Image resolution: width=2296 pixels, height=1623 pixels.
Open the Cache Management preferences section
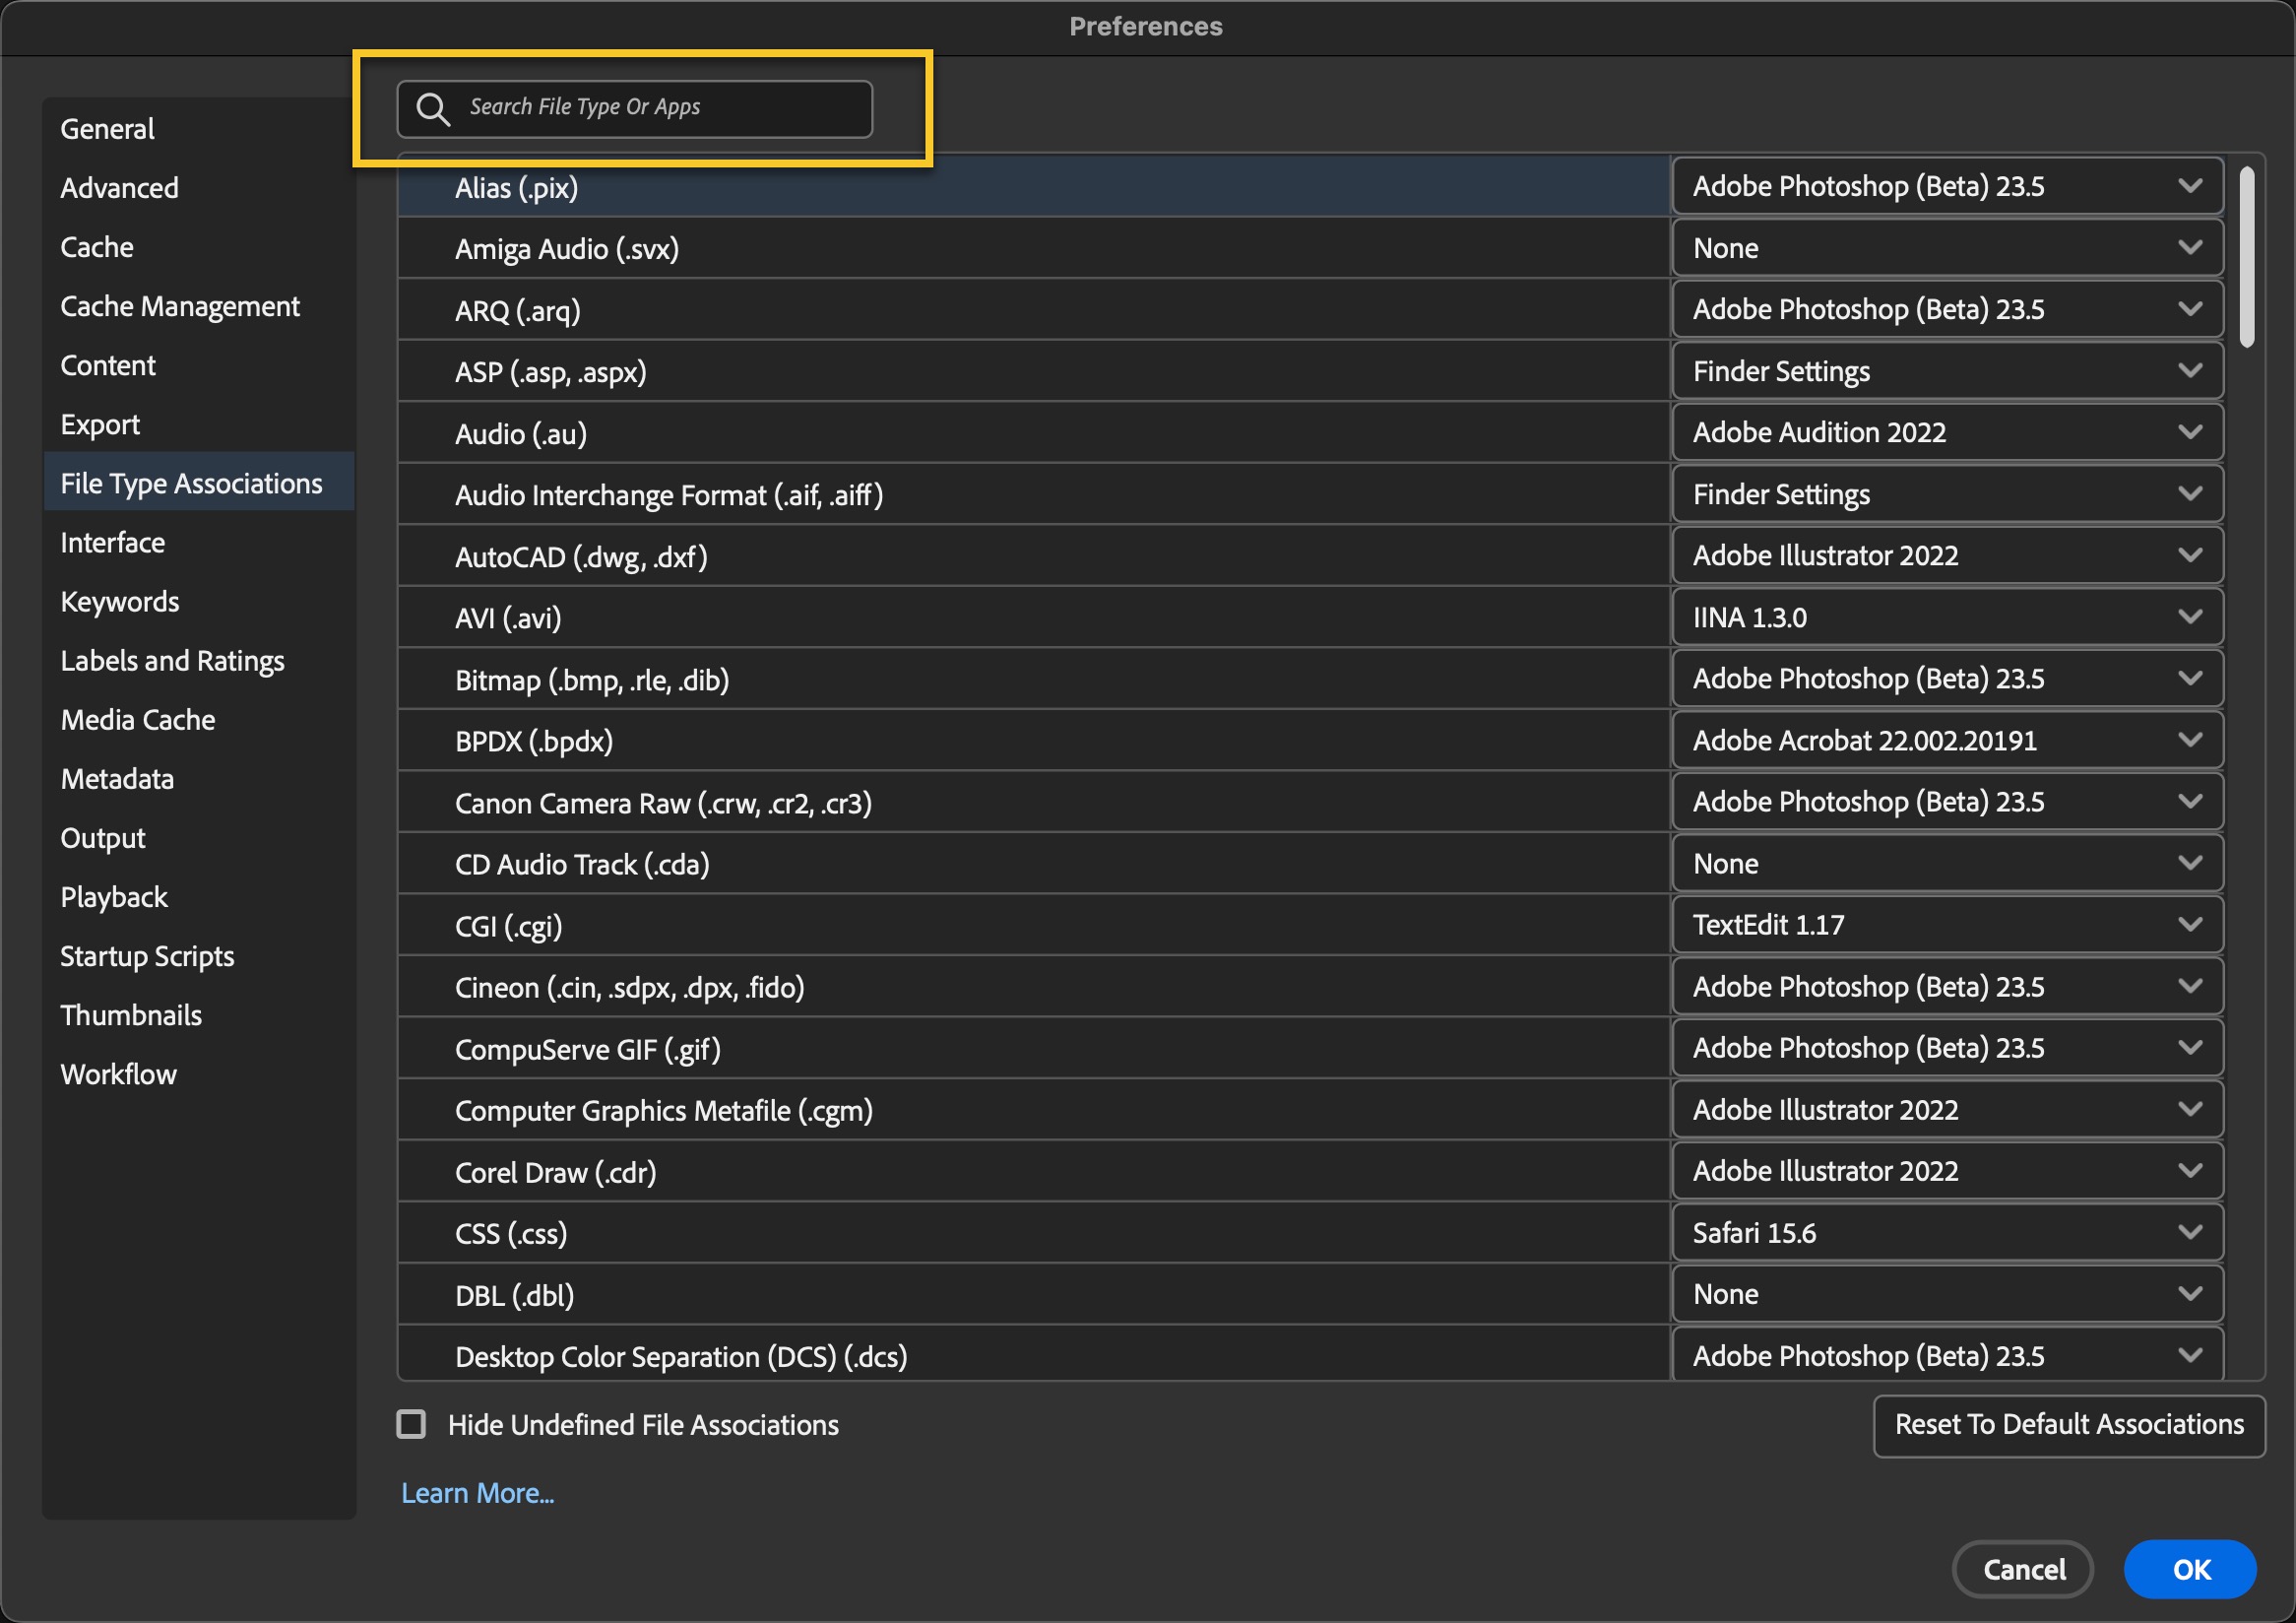[180, 306]
